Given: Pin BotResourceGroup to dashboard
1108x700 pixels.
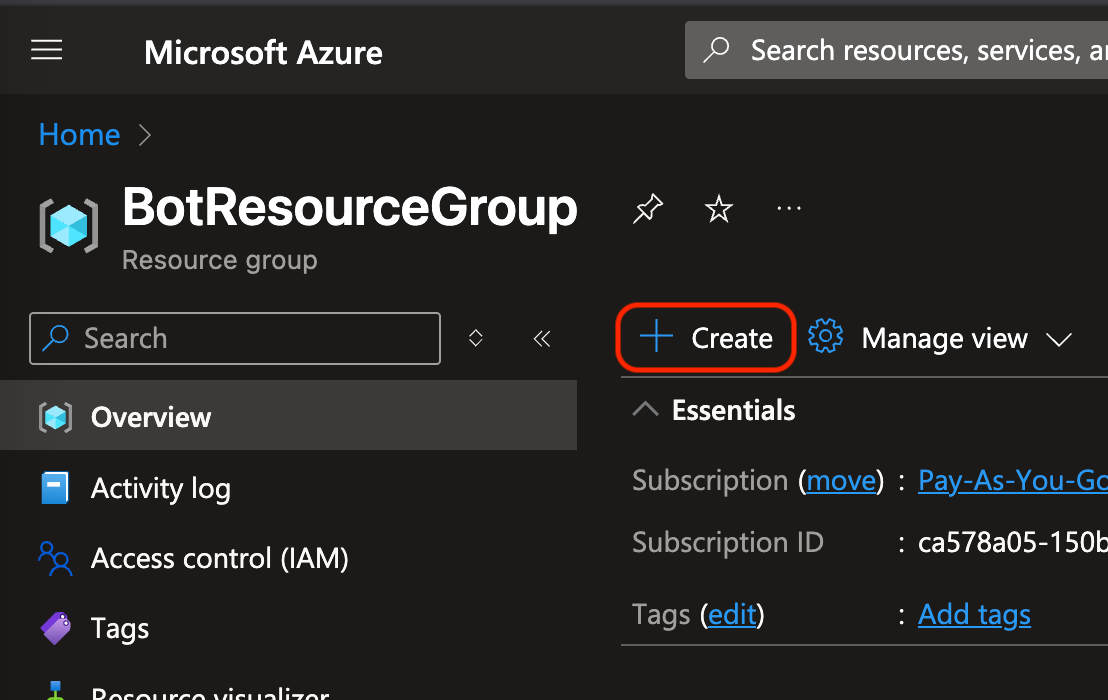Looking at the screenshot, I should point(648,209).
